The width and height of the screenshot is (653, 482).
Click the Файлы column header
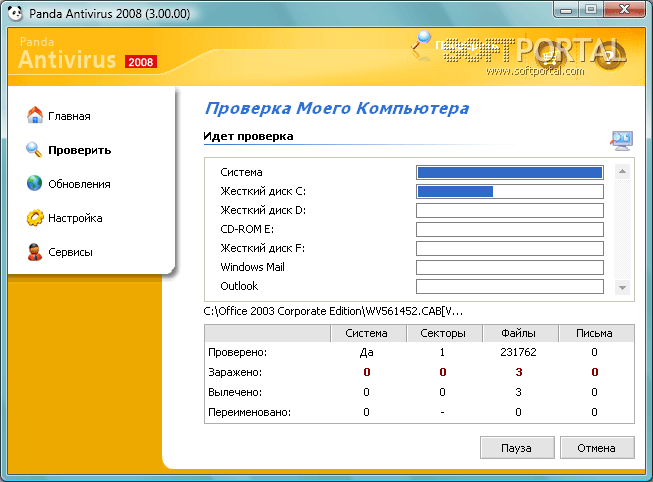coord(520,333)
